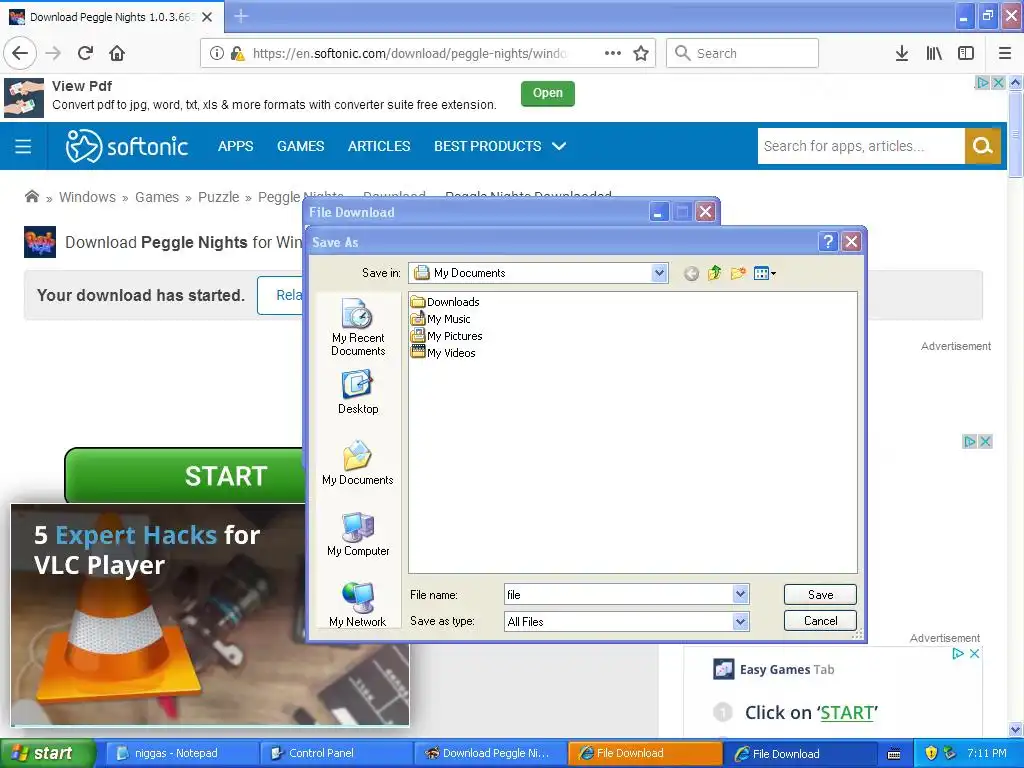Viewport: 1024px width, 768px height.
Task: Select the My Videos folder
Action: coord(443,353)
